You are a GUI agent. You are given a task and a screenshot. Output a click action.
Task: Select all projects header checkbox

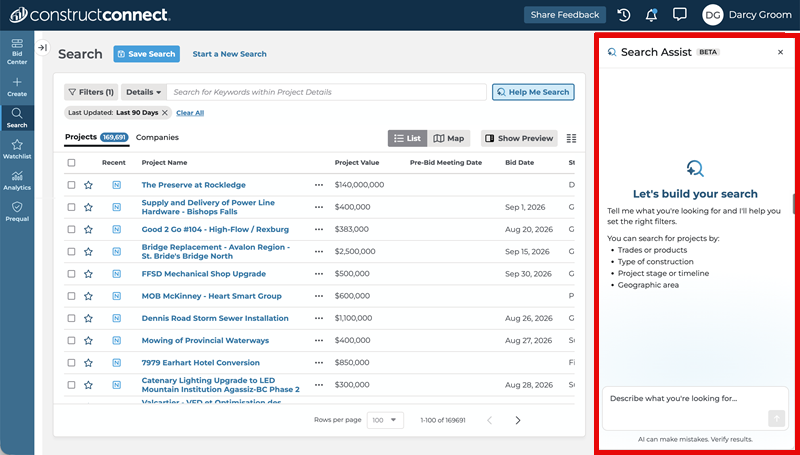pyautogui.click(x=71, y=163)
